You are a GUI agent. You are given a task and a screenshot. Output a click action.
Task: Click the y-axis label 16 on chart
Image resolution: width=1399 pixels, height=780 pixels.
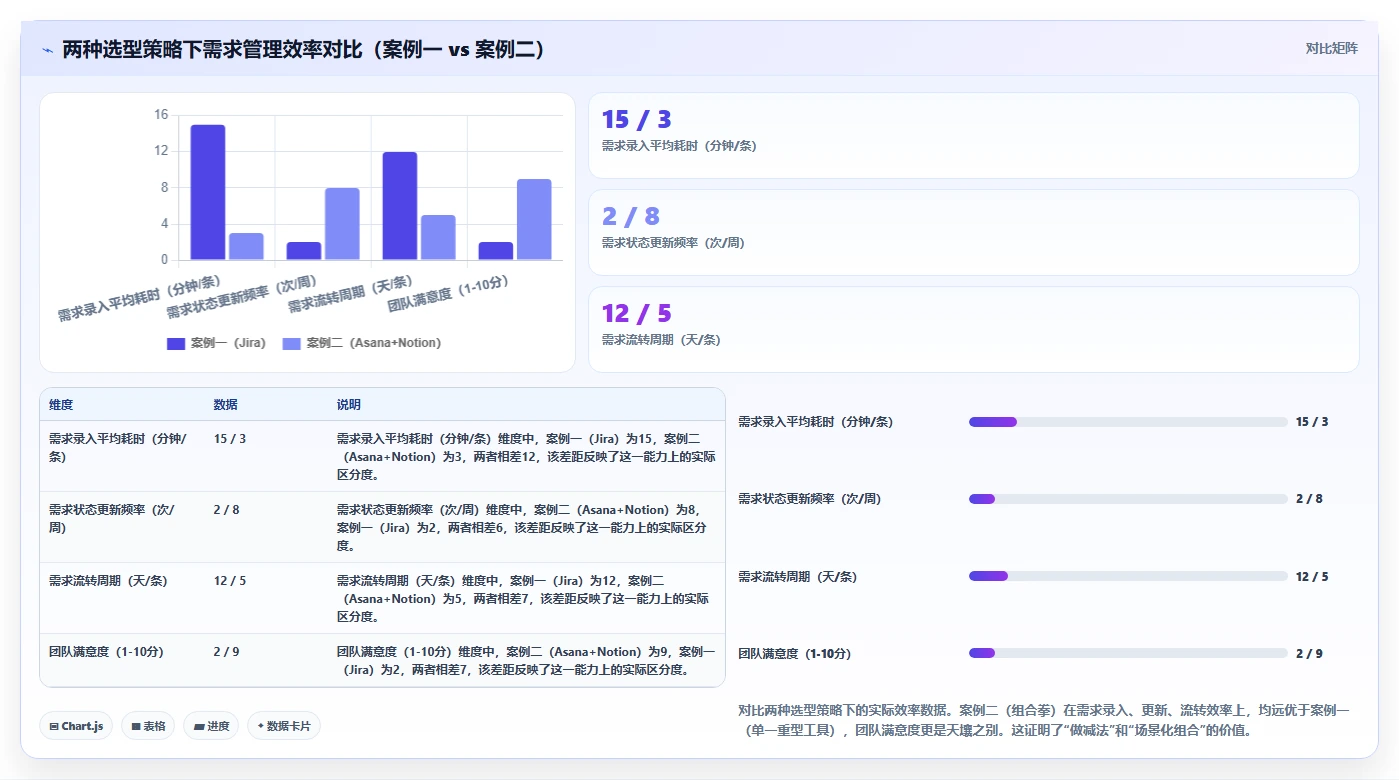161,115
